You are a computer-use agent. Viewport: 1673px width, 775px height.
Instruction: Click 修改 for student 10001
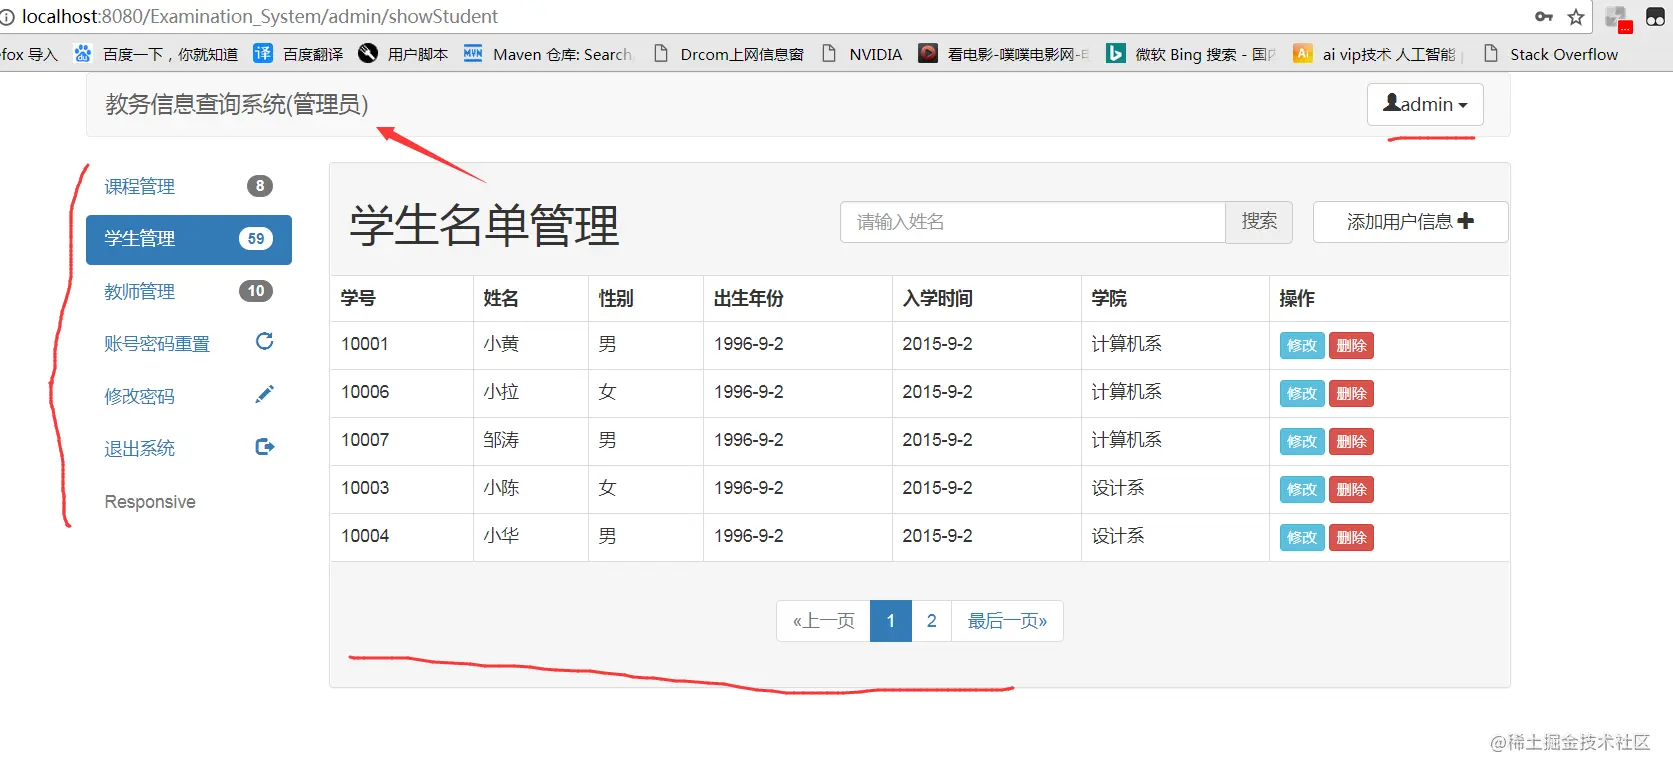coord(1302,345)
